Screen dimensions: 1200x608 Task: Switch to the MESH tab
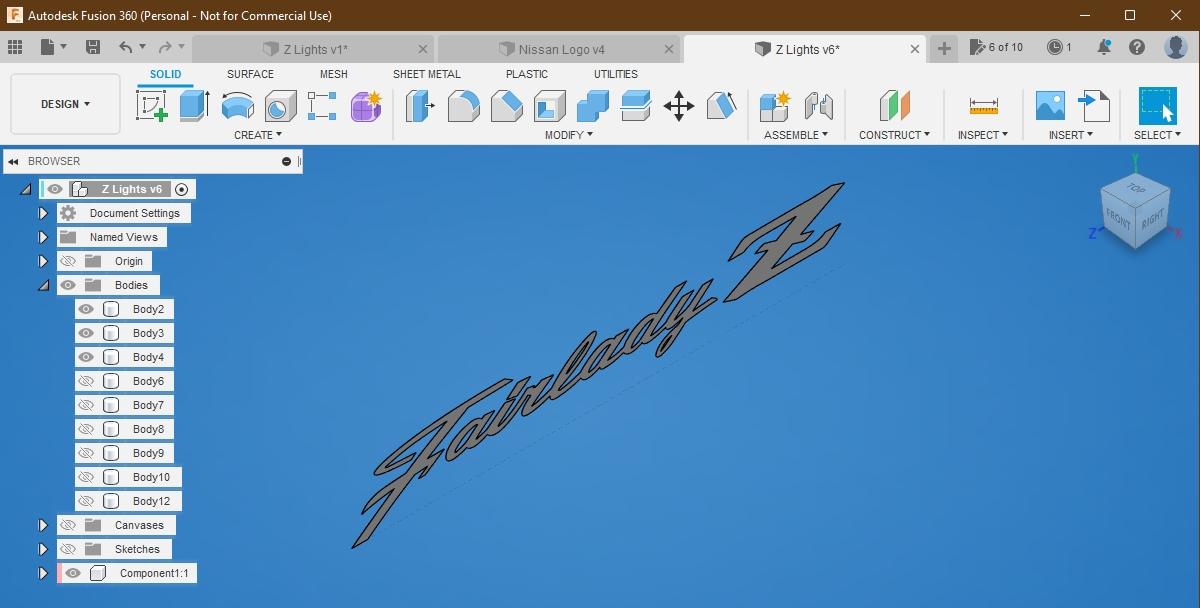[334, 74]
